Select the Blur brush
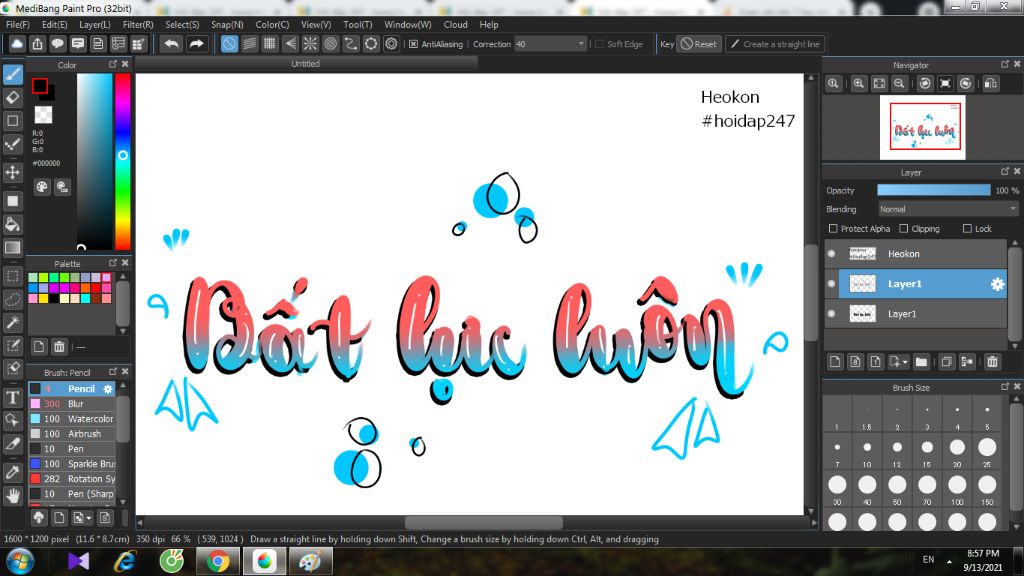The width and height of the screenshot is (1024, 576). coord(72,404)
